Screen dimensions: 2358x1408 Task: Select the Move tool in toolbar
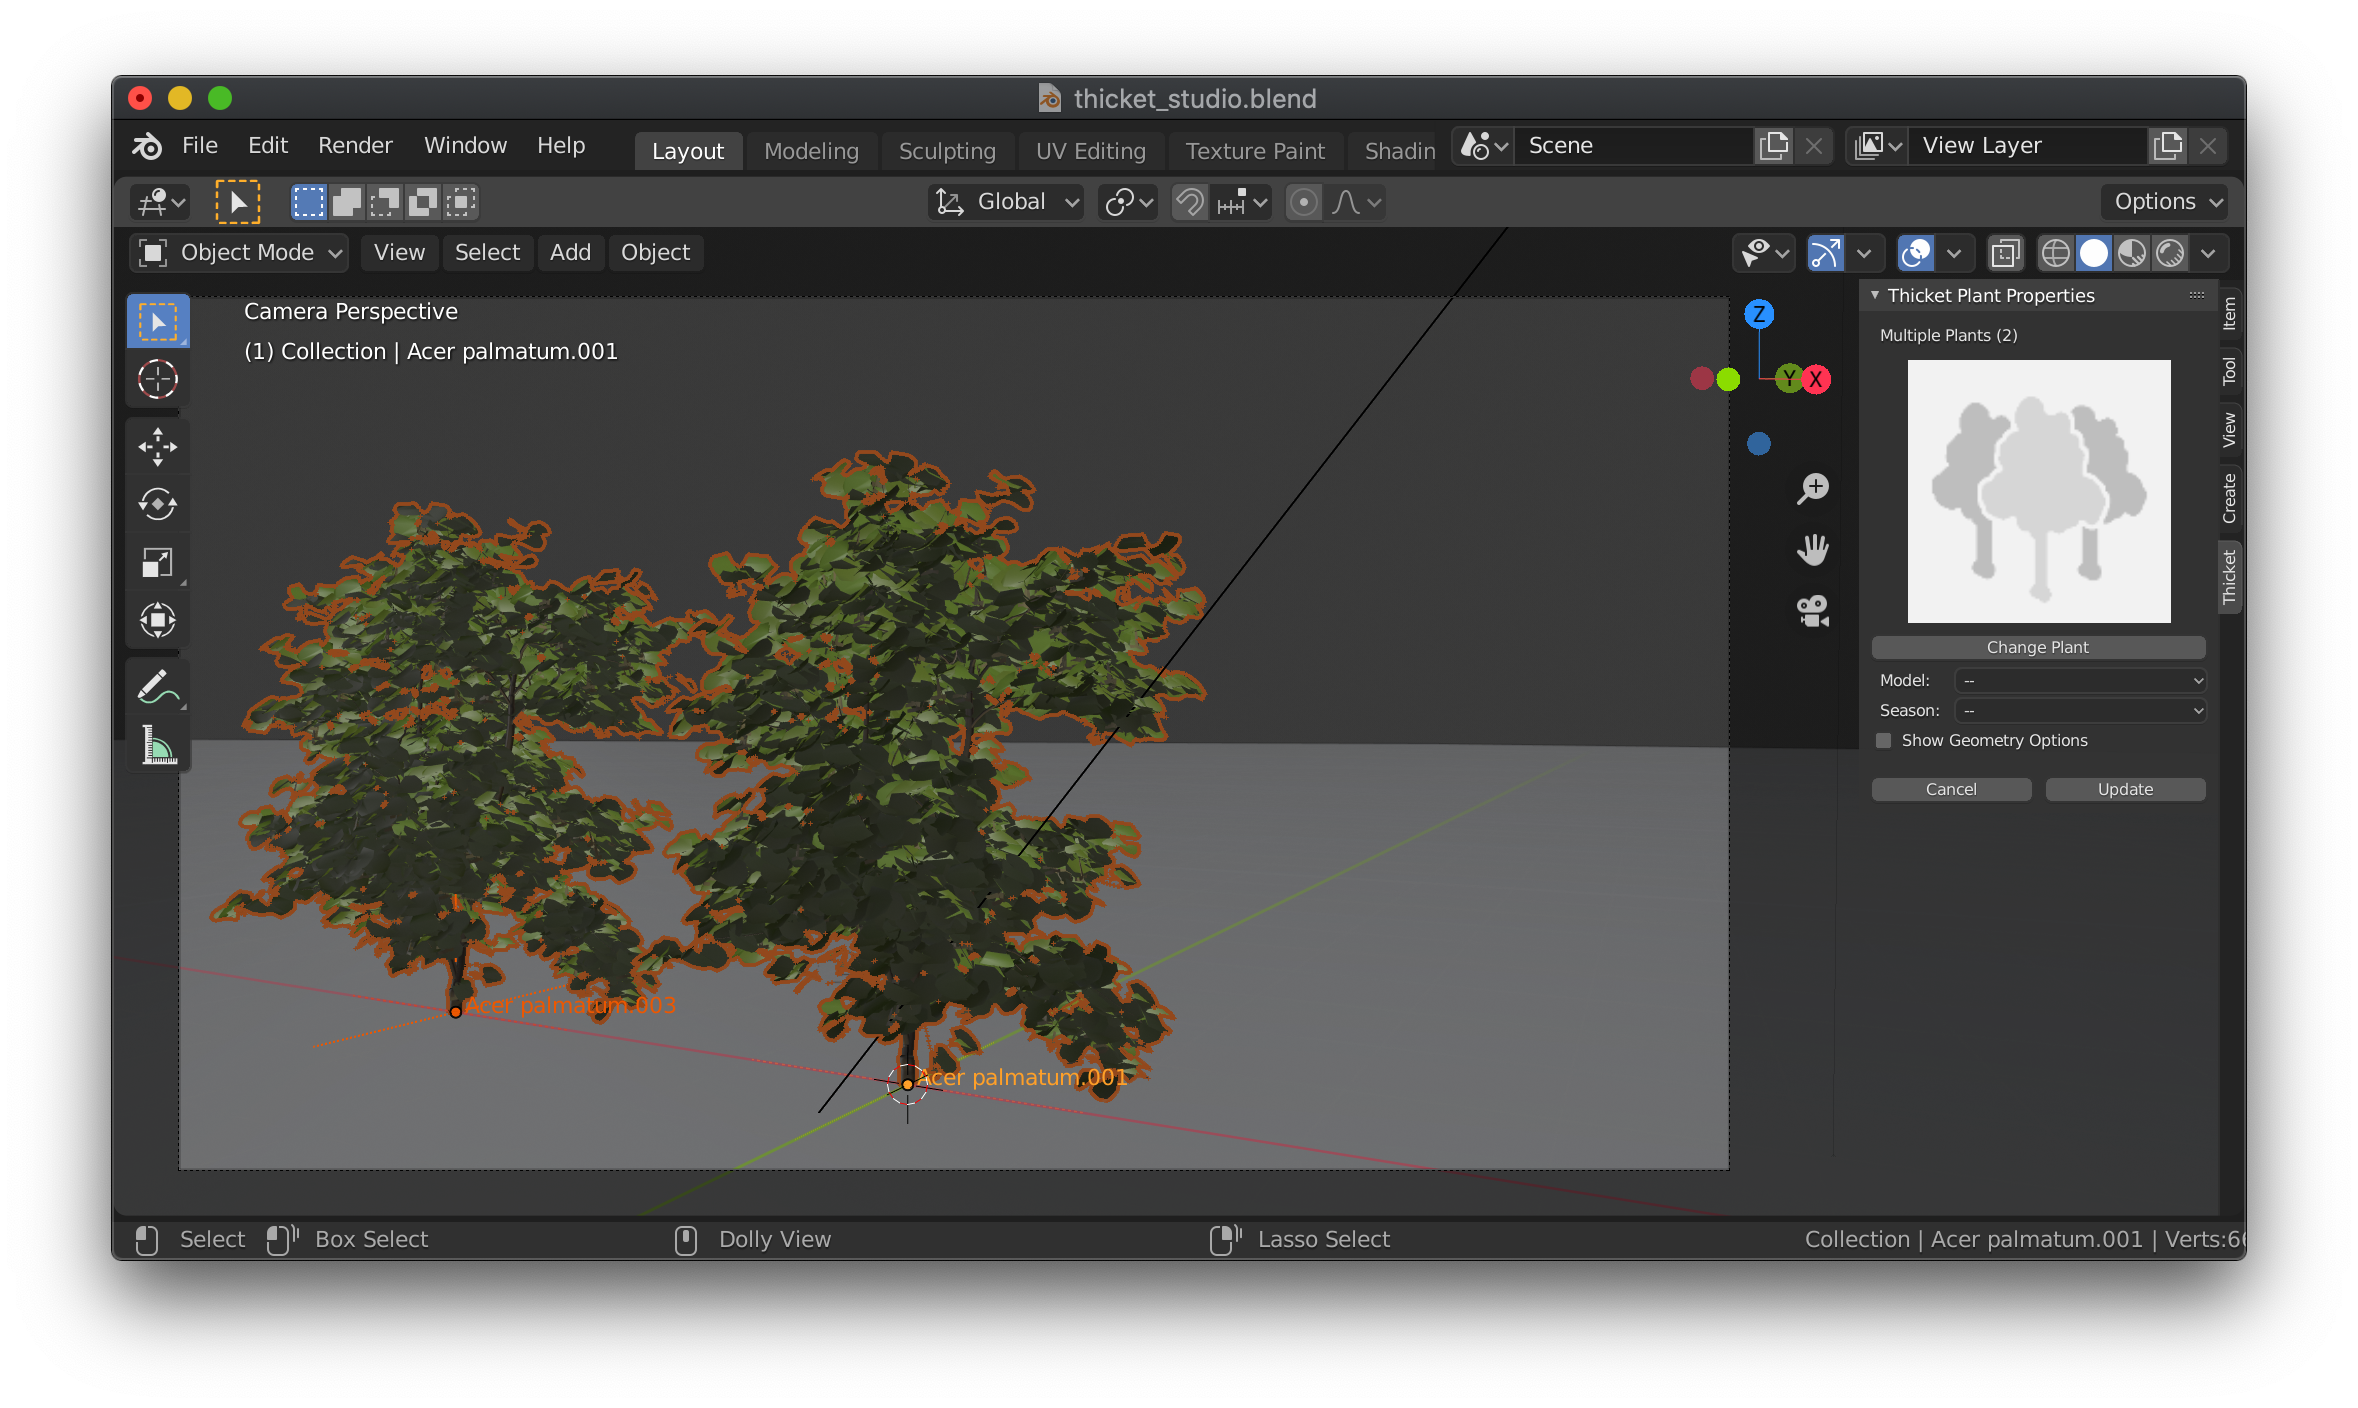click(x=158, y=446)
